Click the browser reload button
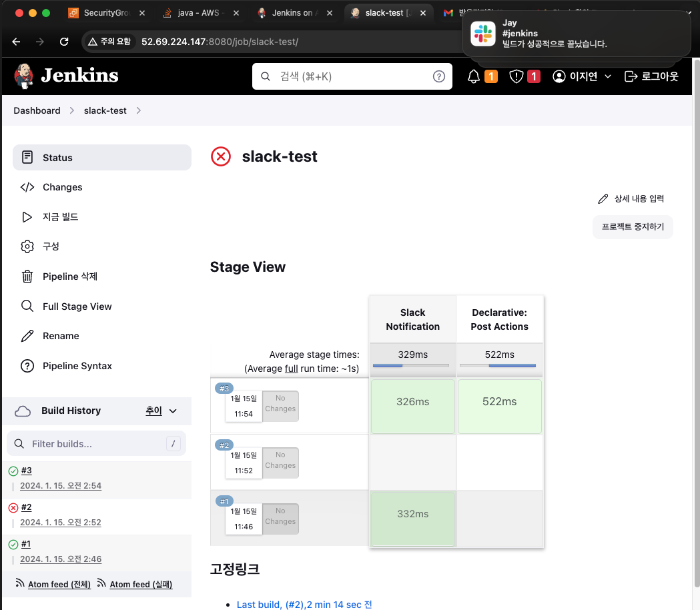This screenshot has width=700, height=610. click(x=64, y=42)
